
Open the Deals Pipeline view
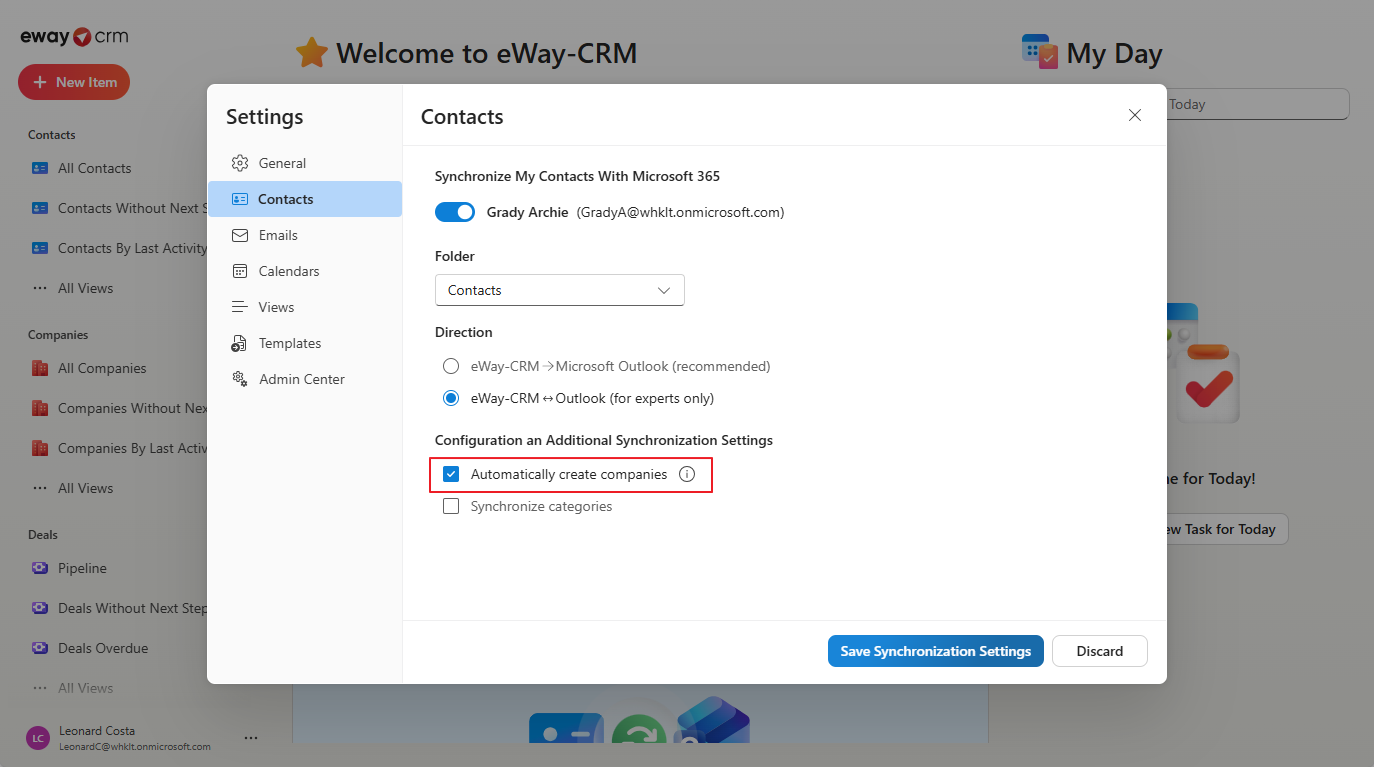click(82, 568)
